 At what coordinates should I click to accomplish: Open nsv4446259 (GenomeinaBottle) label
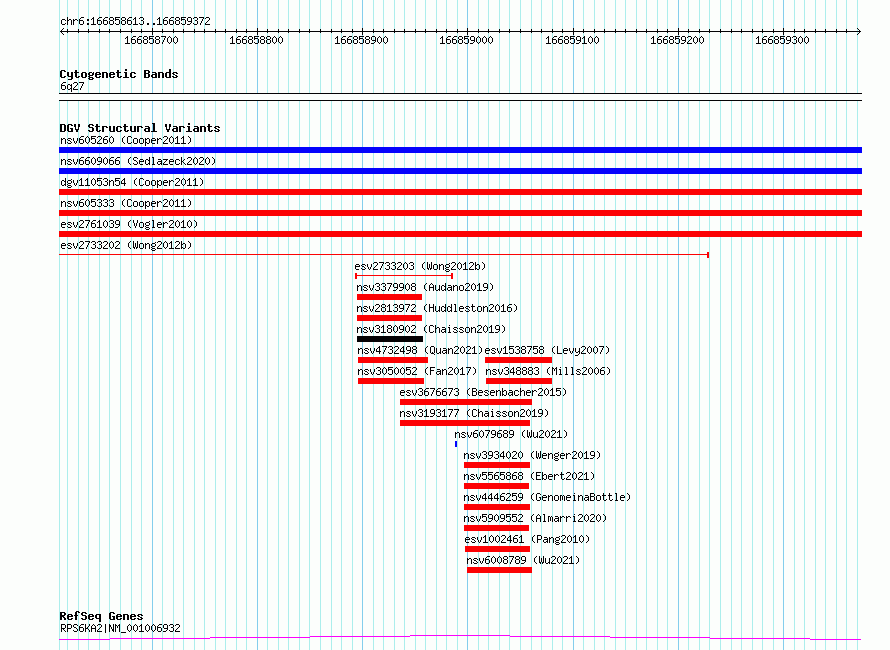tap(547, 497)
